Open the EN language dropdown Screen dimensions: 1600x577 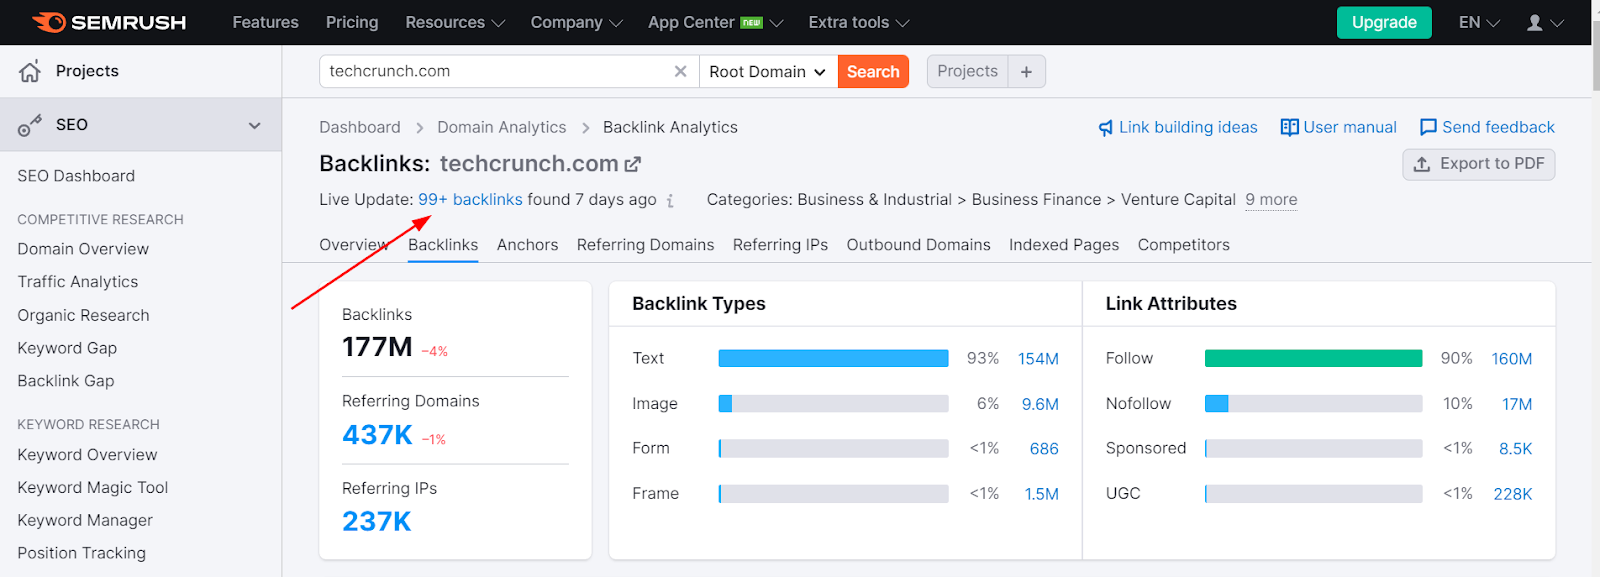(1479, 22)
